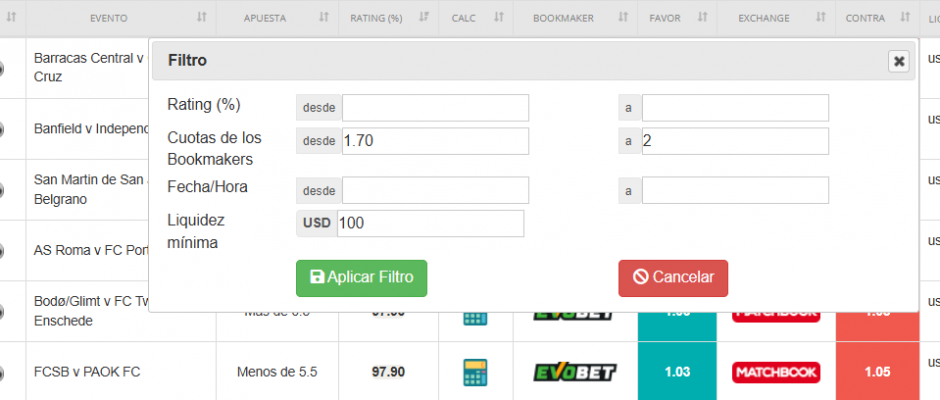
Task: Sort by RATING (%) column arrows
Action: [x=424, y=17]
